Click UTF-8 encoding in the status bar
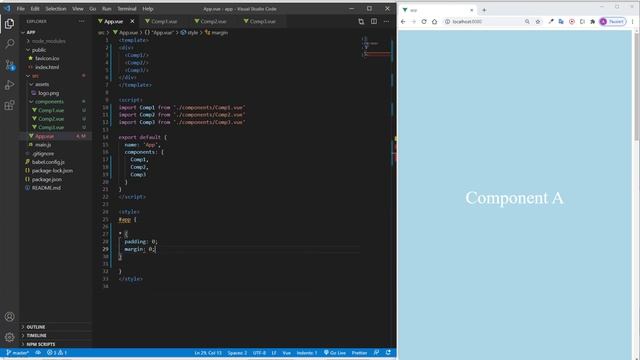The height and width of the screenshot is (360, 640). pos(259,353)
